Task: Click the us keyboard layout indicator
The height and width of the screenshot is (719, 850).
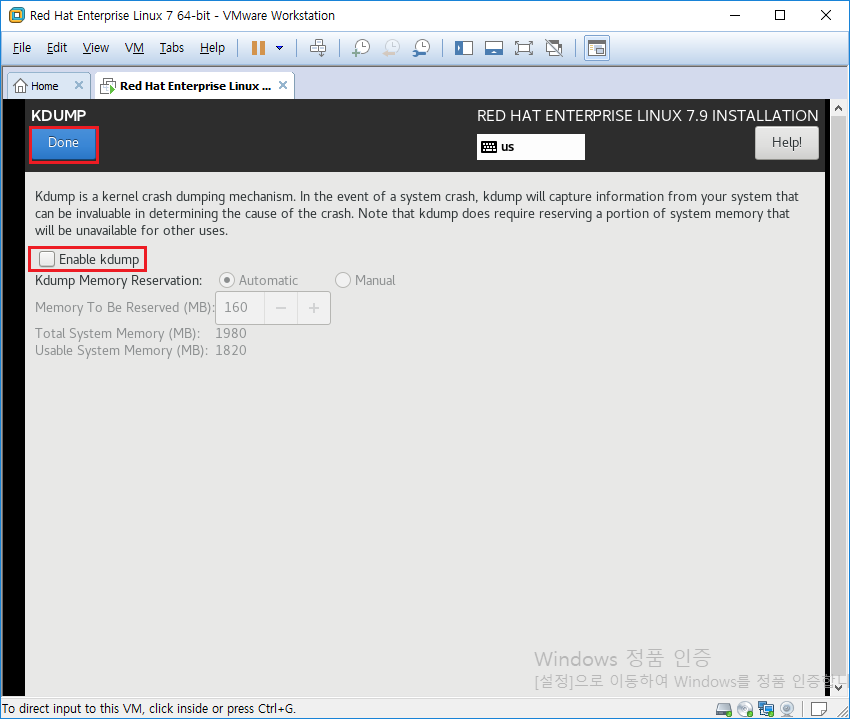Action: click(x=531, y=147)
